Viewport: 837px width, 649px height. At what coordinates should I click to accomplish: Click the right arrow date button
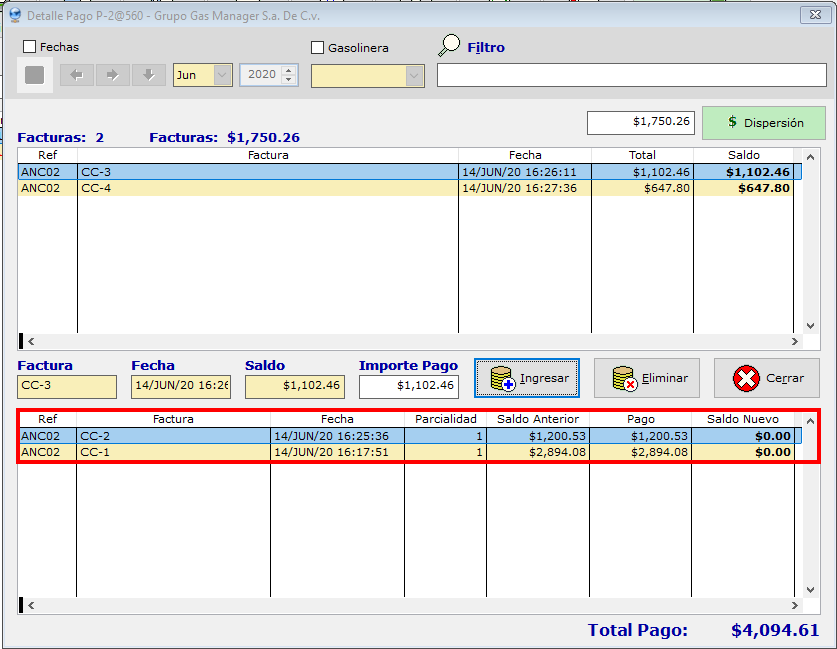coord(113,75)
